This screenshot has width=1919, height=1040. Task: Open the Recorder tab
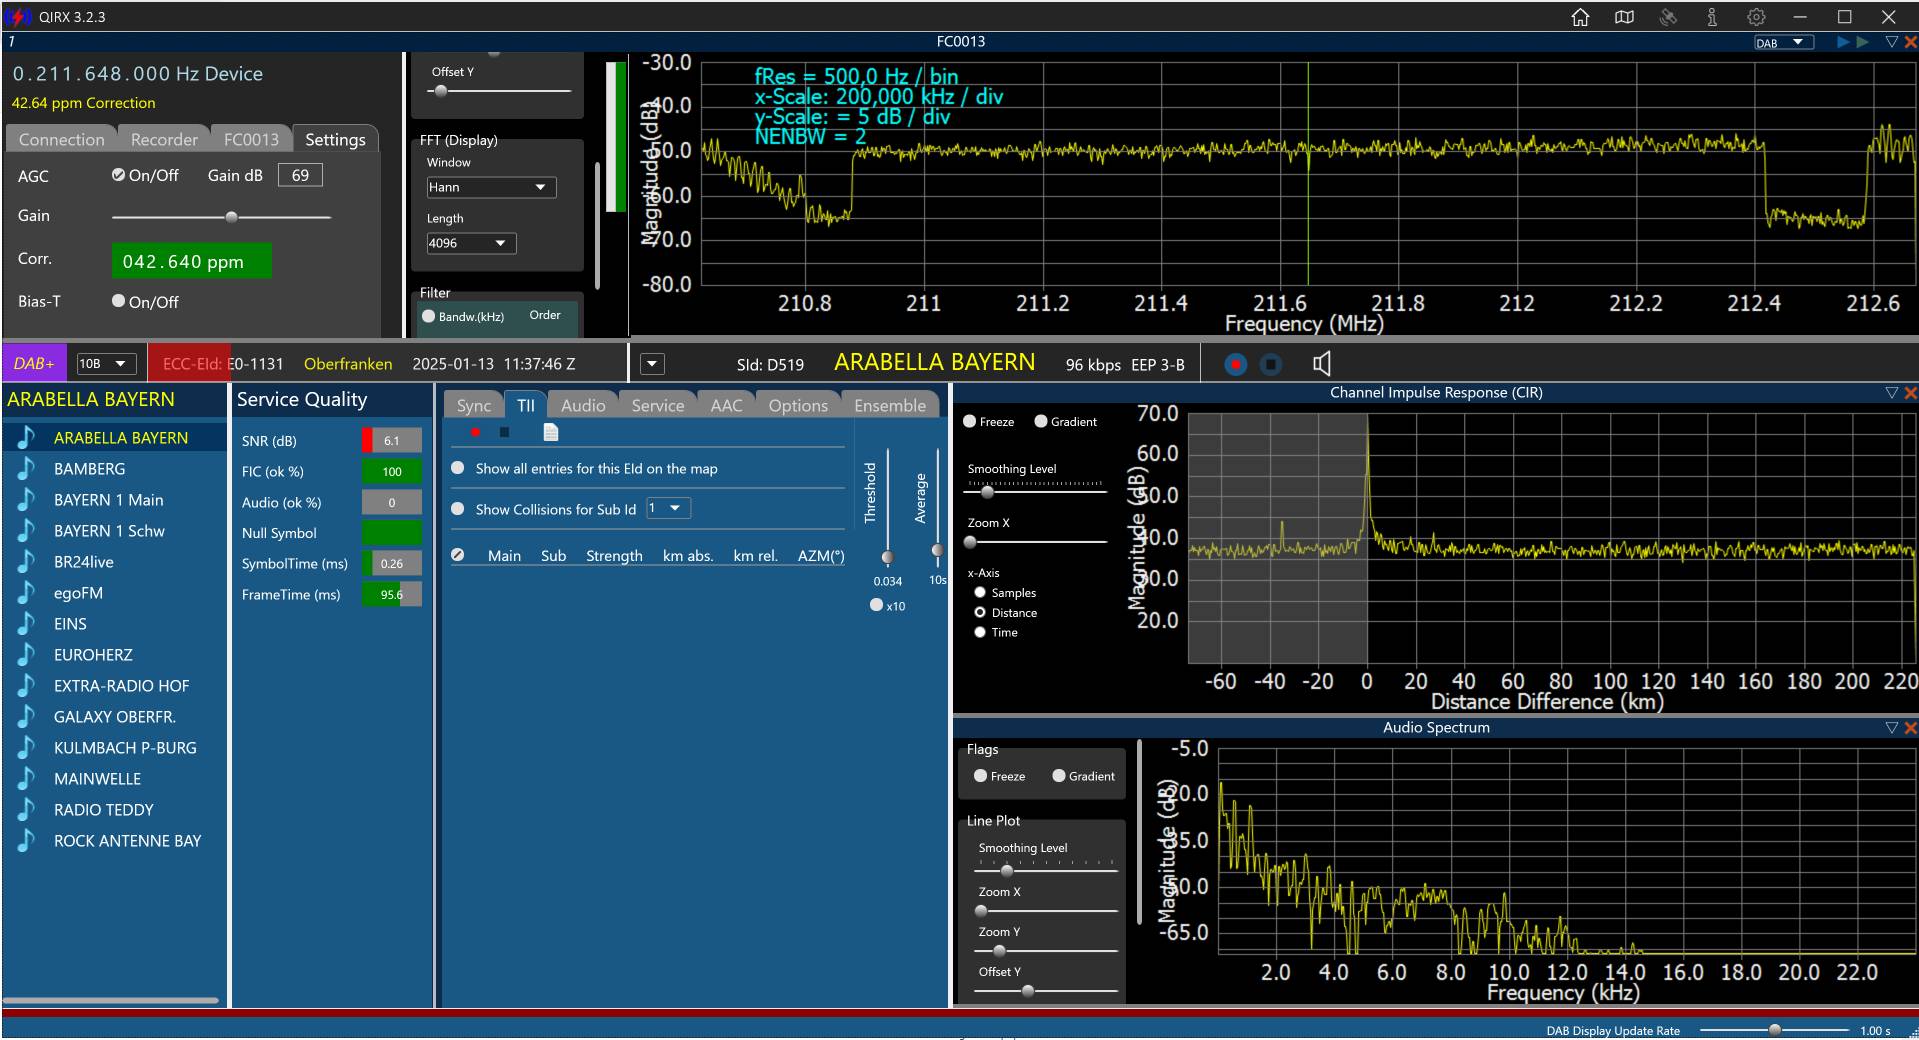pos(164,139)
